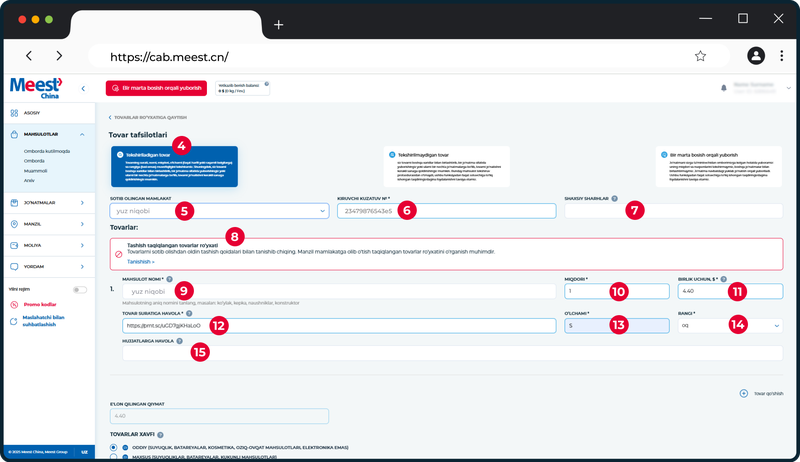The width and height of the screenshot is (800, 462).
Task: Click the Promo kodlar icon
Action: 14,304
